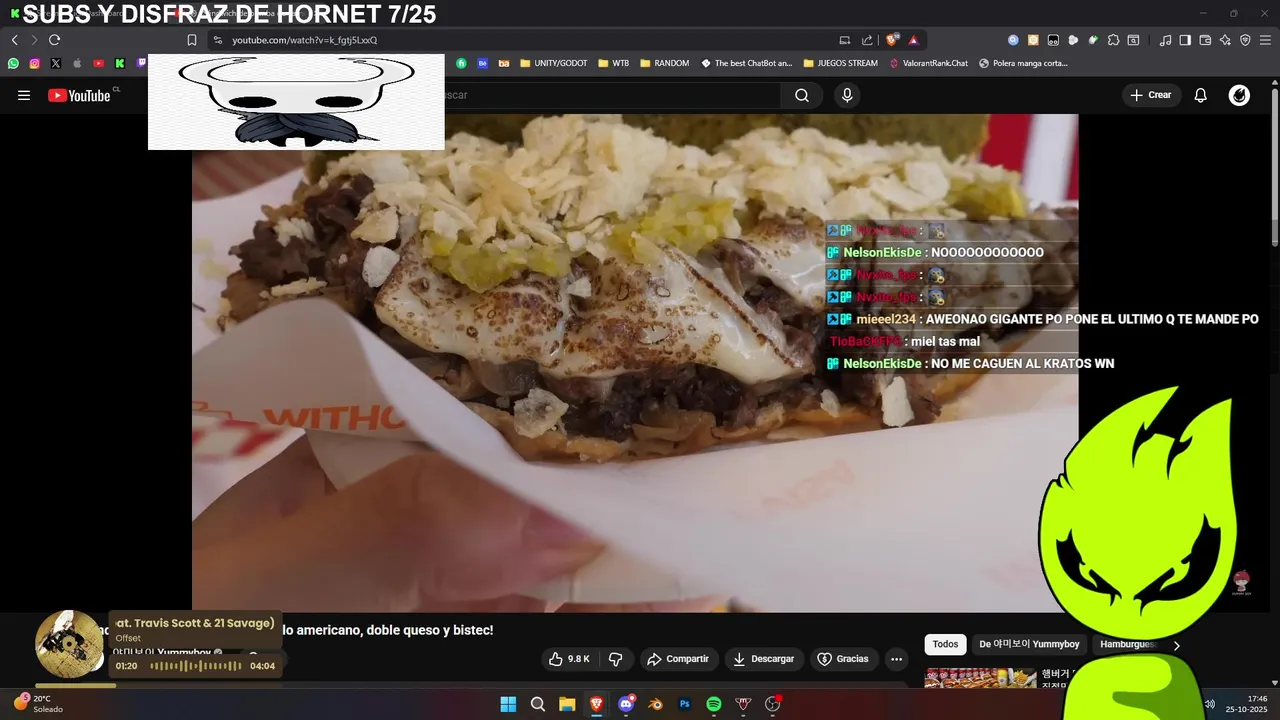Image resolution: width=1280 pixels, height=720 pixels.
Task: Click the Brave Rewards triangle icon
Action: [x=913, y=40]
